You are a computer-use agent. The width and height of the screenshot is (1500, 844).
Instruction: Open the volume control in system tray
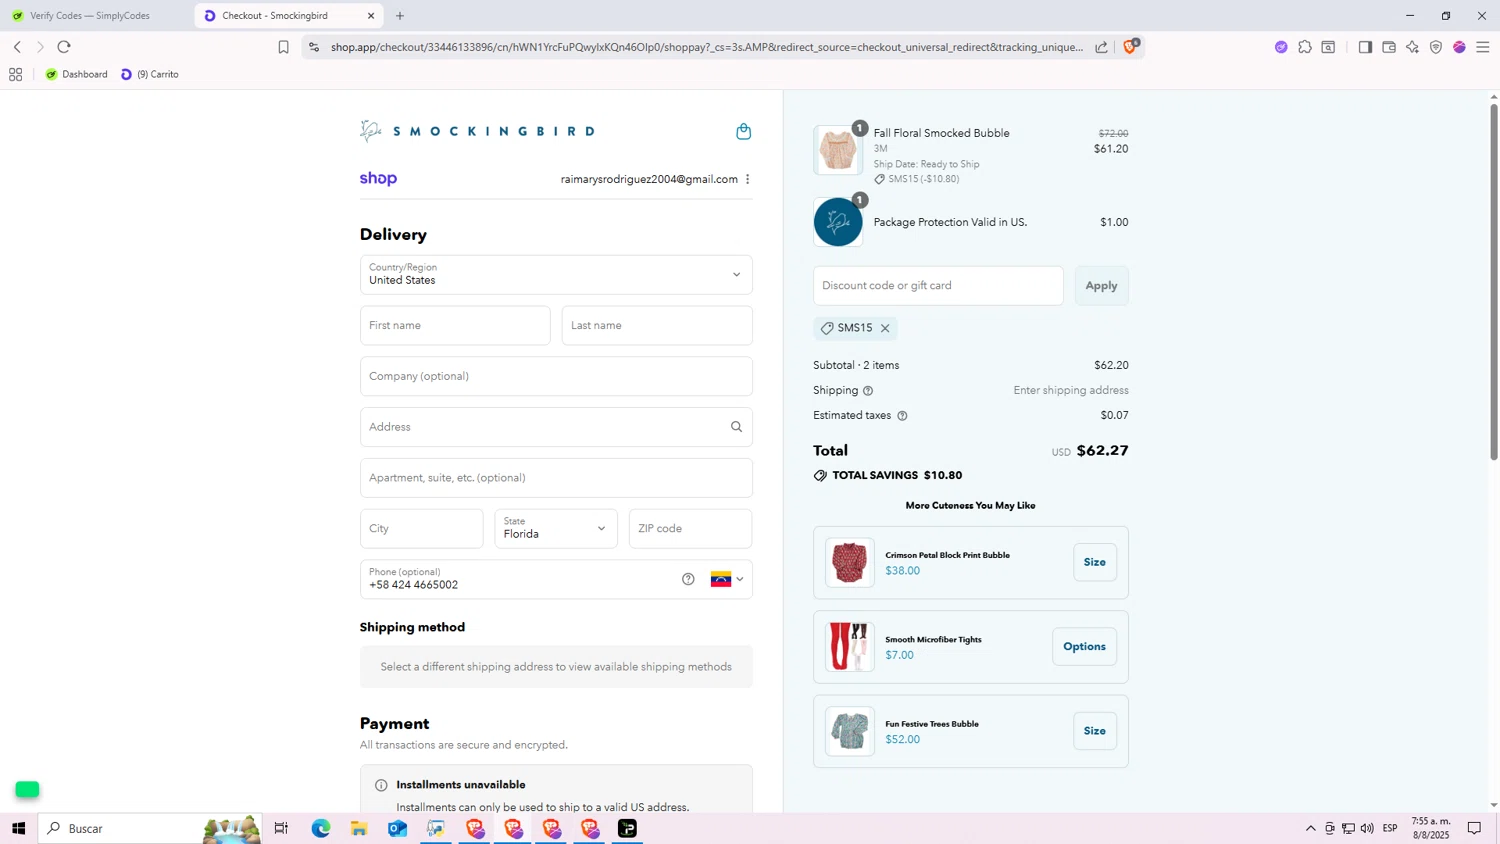[x=1367, y=828]
